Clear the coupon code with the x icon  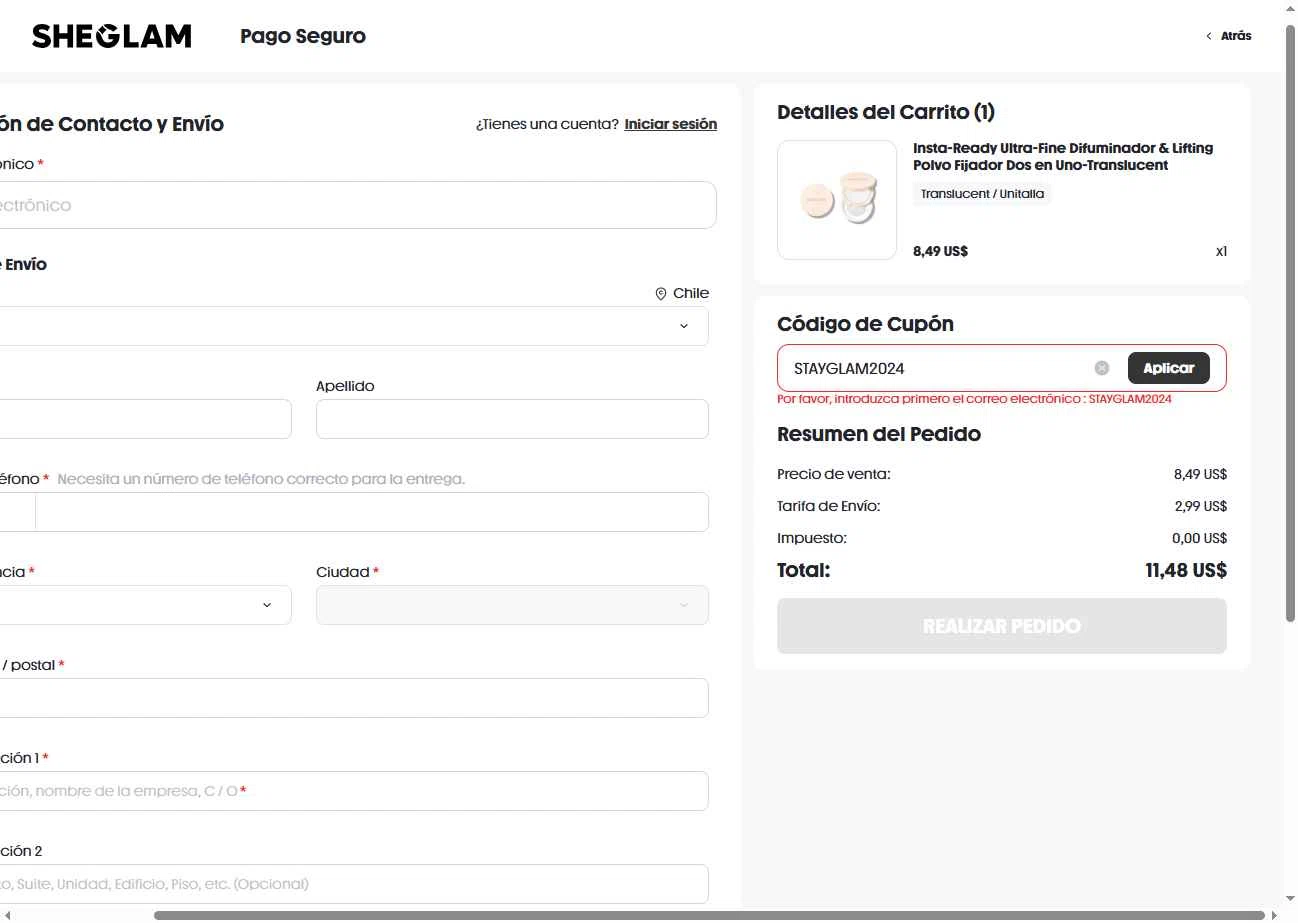click(1102, 368)
